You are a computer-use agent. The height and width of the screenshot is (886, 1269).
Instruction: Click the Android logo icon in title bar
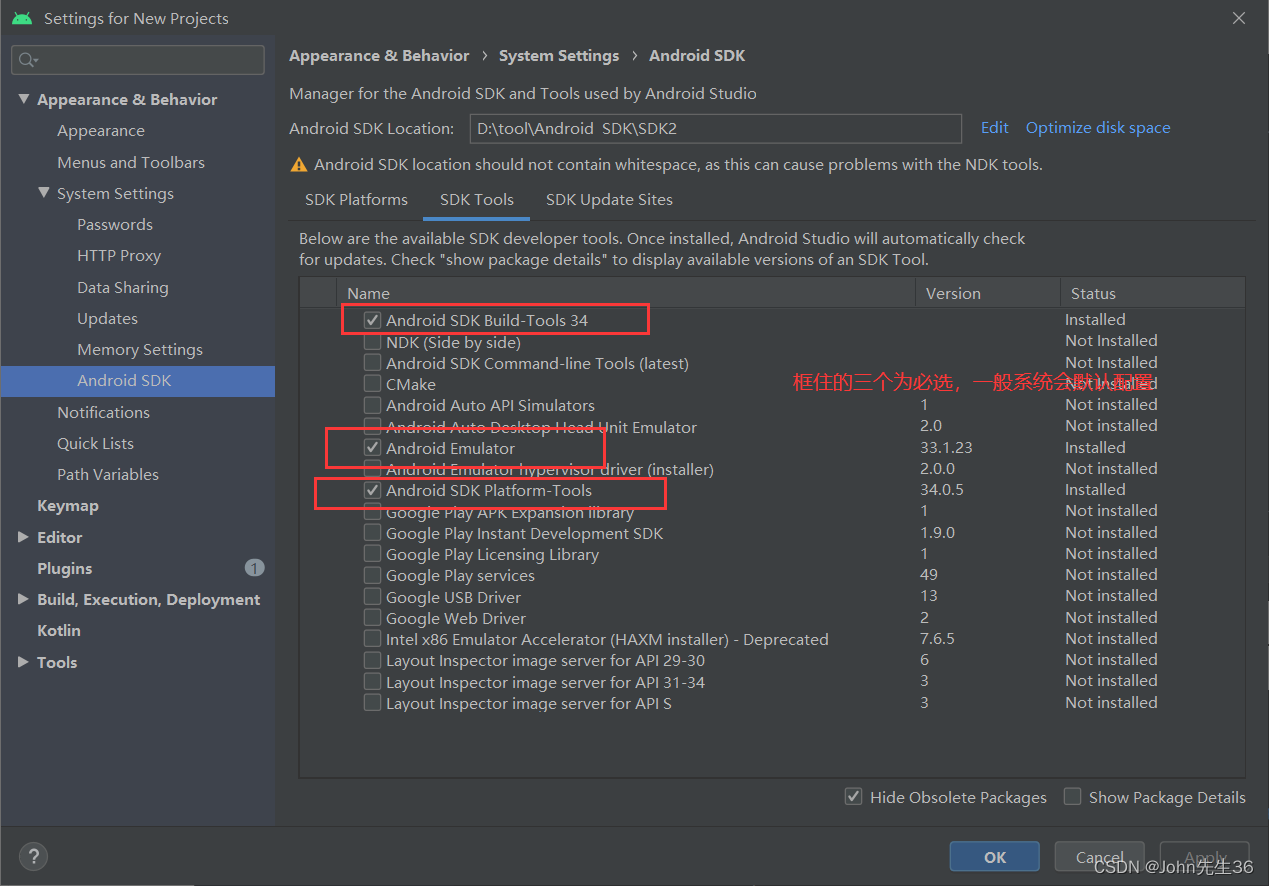click(22, 18)
